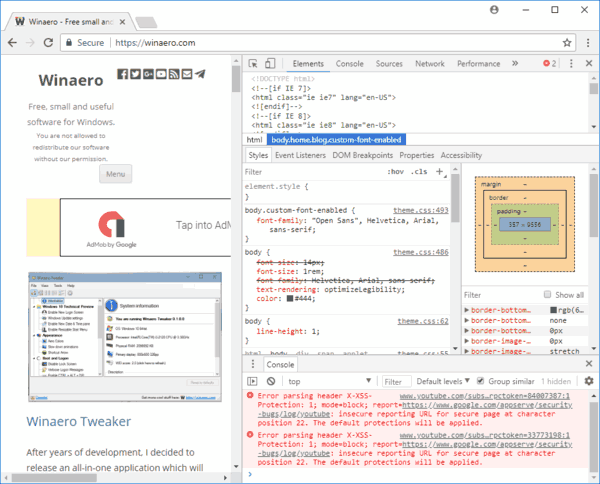The width and height of the screenshot is (600, 484).
Task: Open console settings gear
Action: [589, 381]
